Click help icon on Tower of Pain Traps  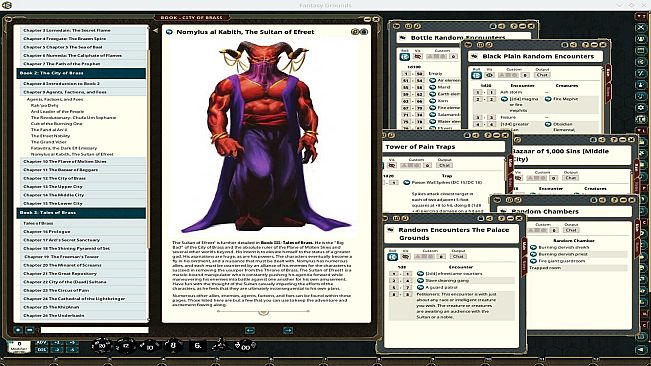click(x=488, y=135)
